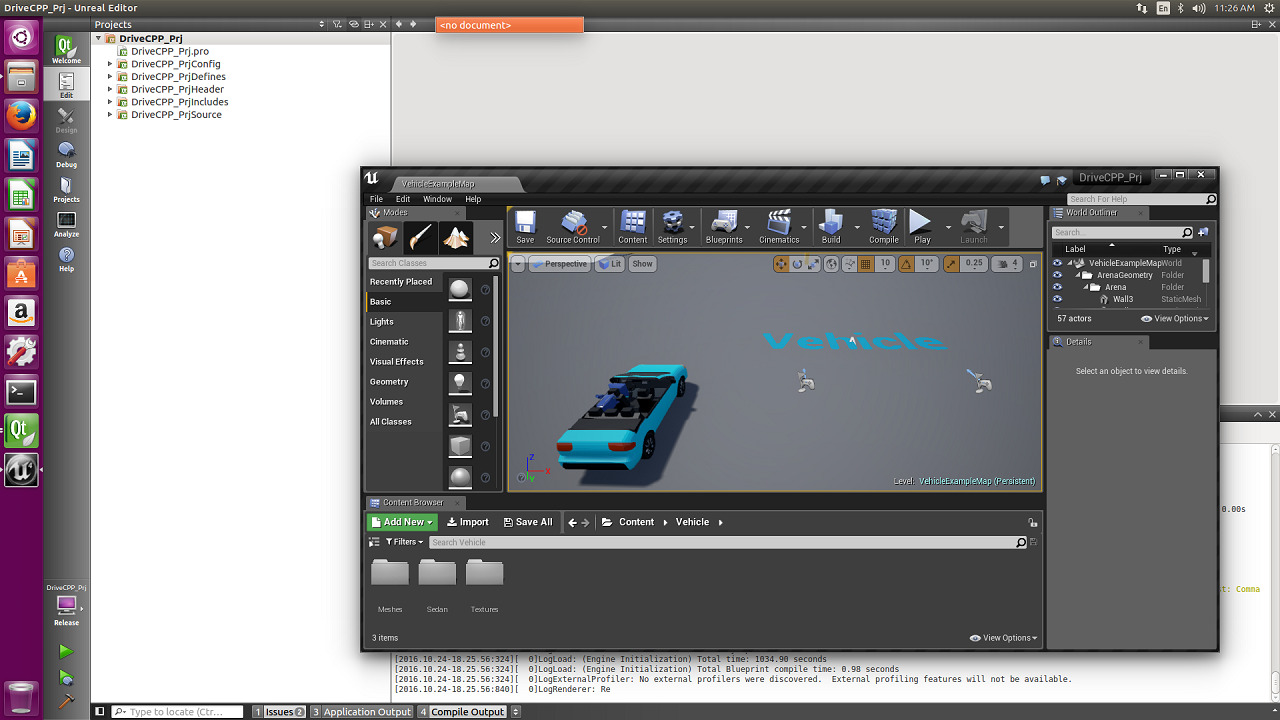The image size is (1280, 720).
Task: Toggle visibility eye for Wall3 actor
Action: pos(1057,299)
